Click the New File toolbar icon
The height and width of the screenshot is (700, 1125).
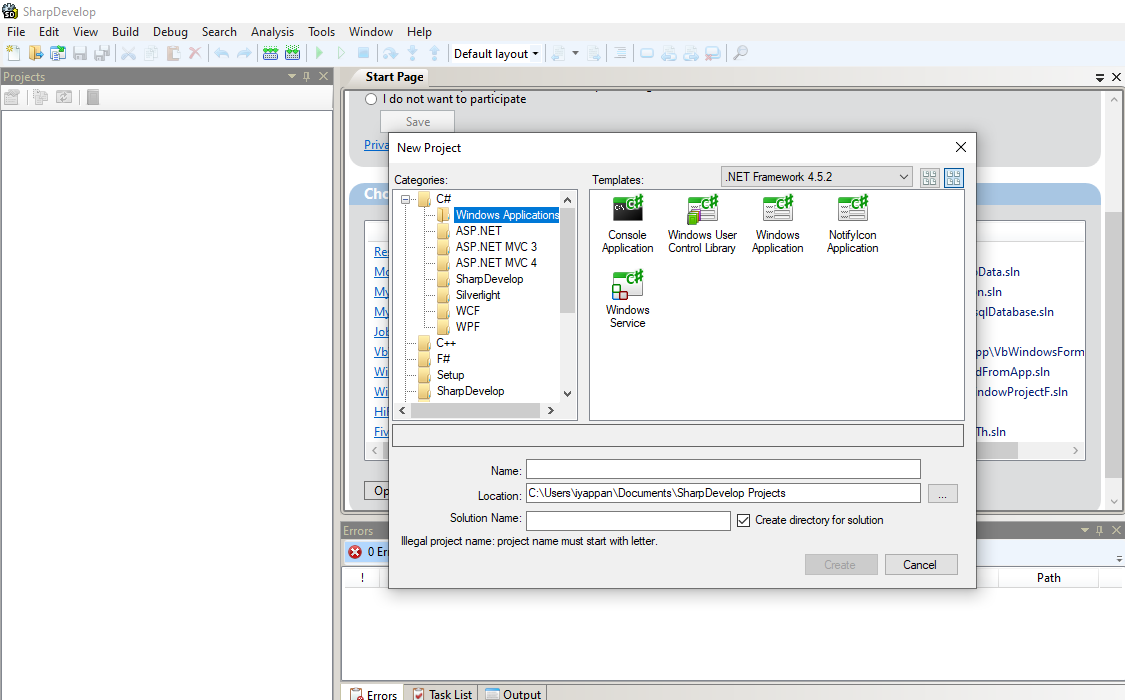[13, 53]
